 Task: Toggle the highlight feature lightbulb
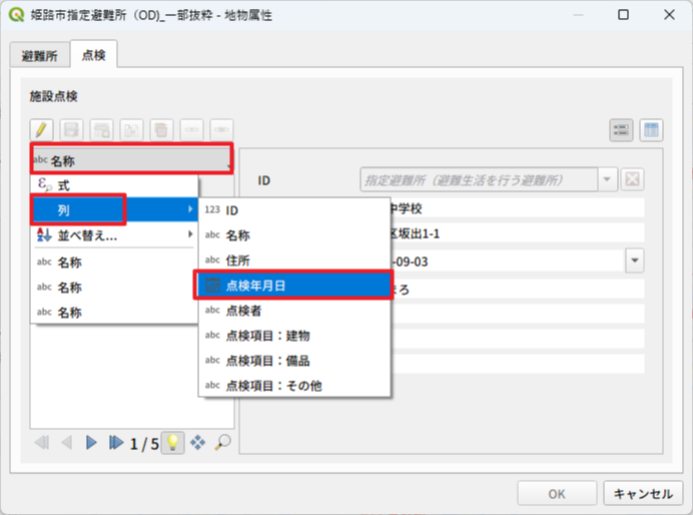[x=173, y=443]
